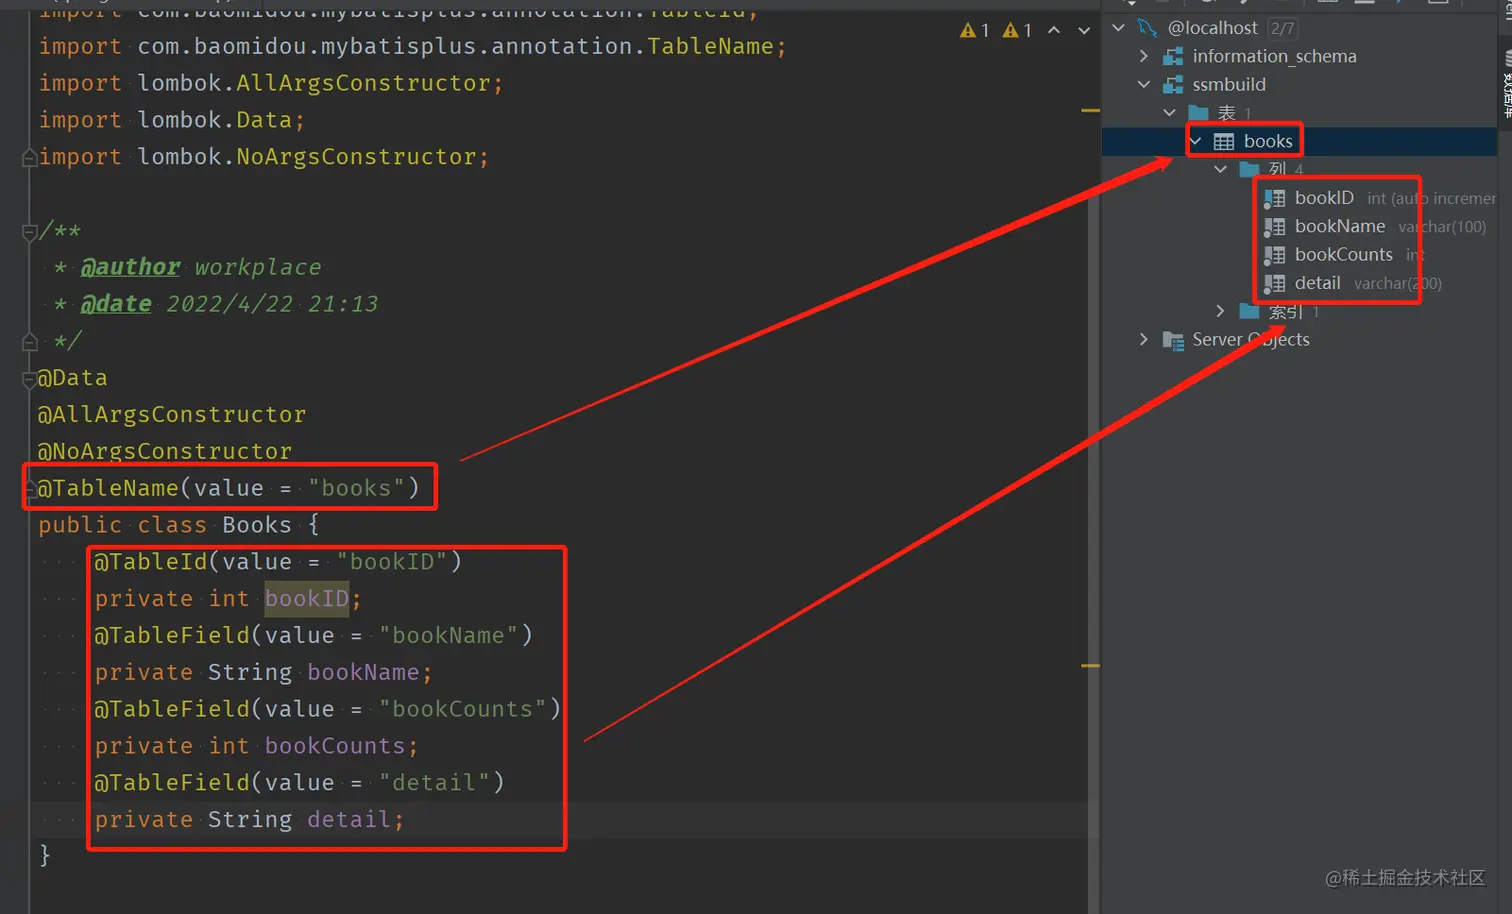Collapse the books table node
This screenshot has width=1512, height=914.
tap(1195, 141)
